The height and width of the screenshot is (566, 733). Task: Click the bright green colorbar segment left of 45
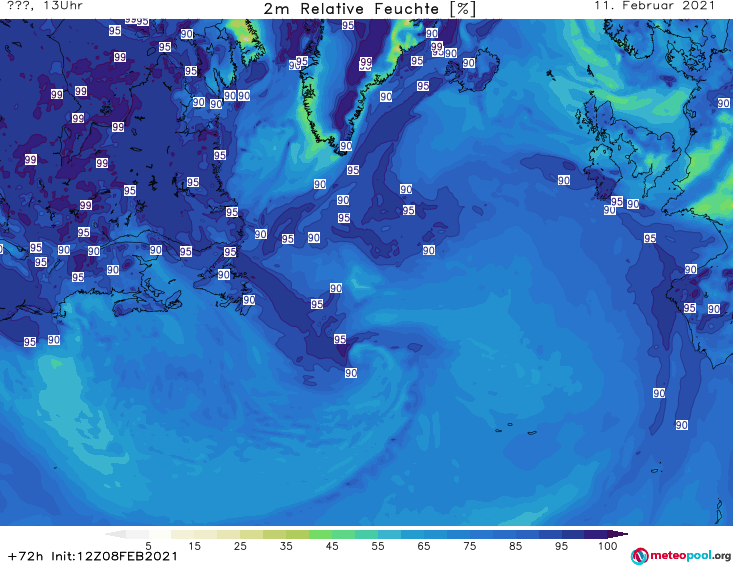(x=320, y=534)
